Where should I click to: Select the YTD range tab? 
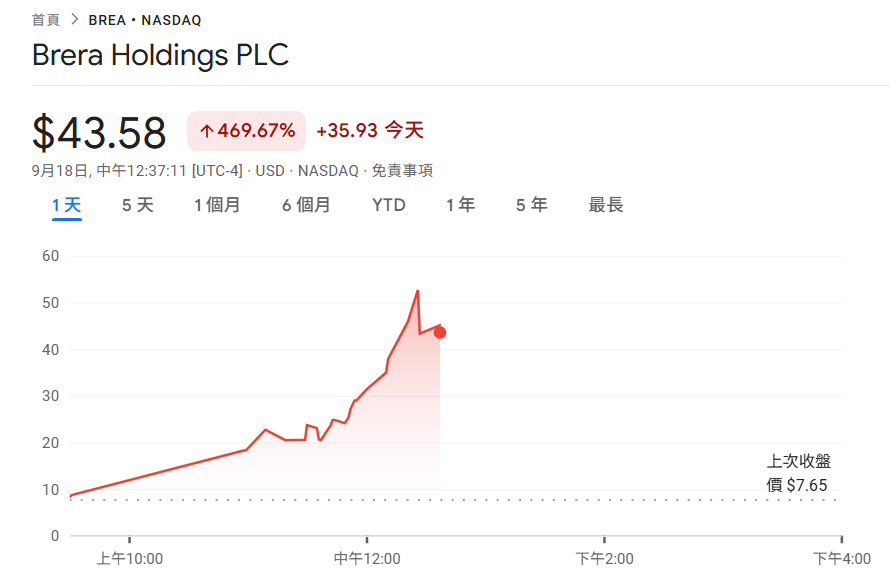pos(389,205)
